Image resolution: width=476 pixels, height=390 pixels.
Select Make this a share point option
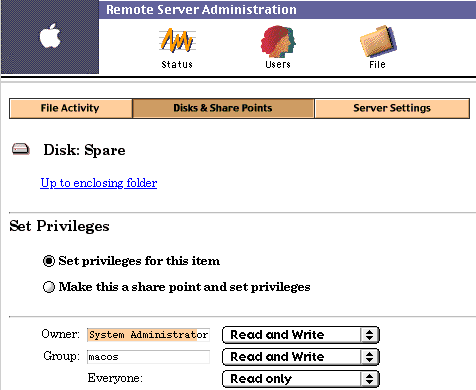[49, 287]
